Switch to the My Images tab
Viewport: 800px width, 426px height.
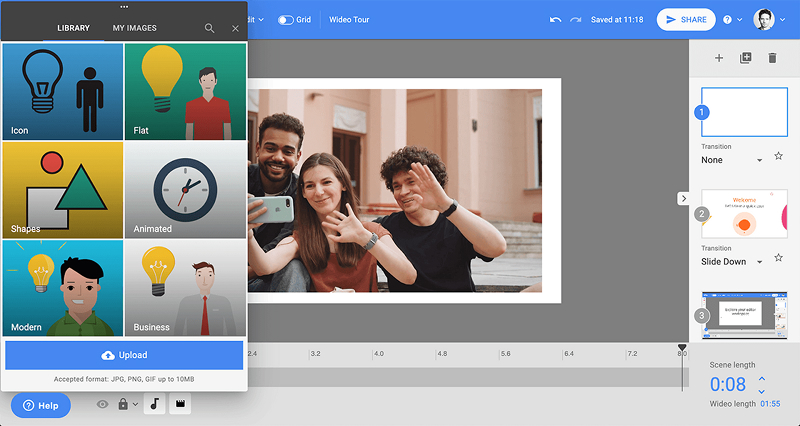click(x=134, y=28)
